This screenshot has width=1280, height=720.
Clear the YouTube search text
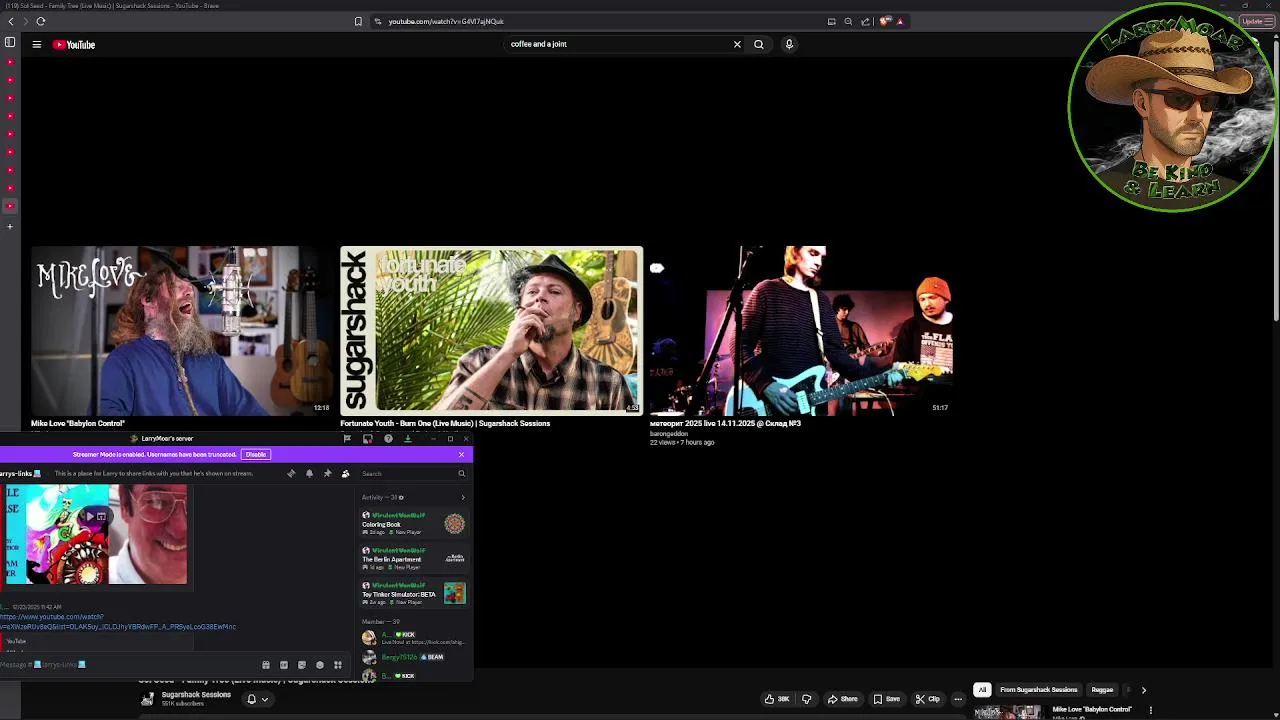coord(737,44)
